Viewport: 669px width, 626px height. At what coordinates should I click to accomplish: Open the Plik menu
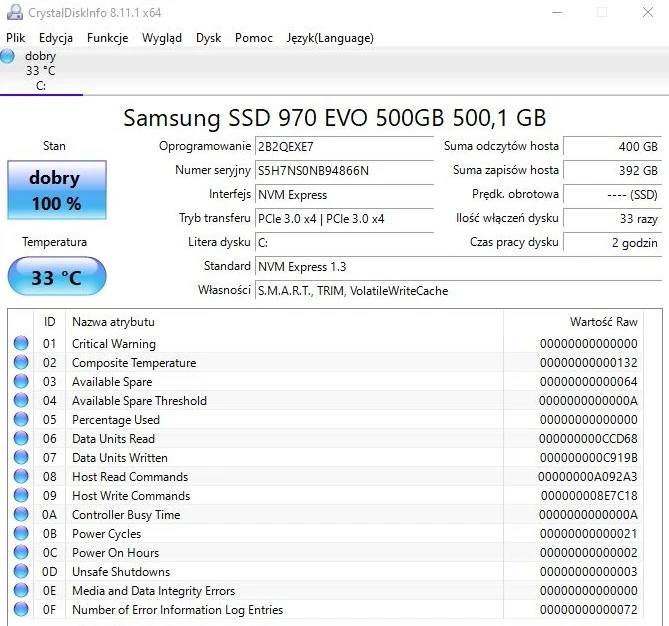[15, 38]
